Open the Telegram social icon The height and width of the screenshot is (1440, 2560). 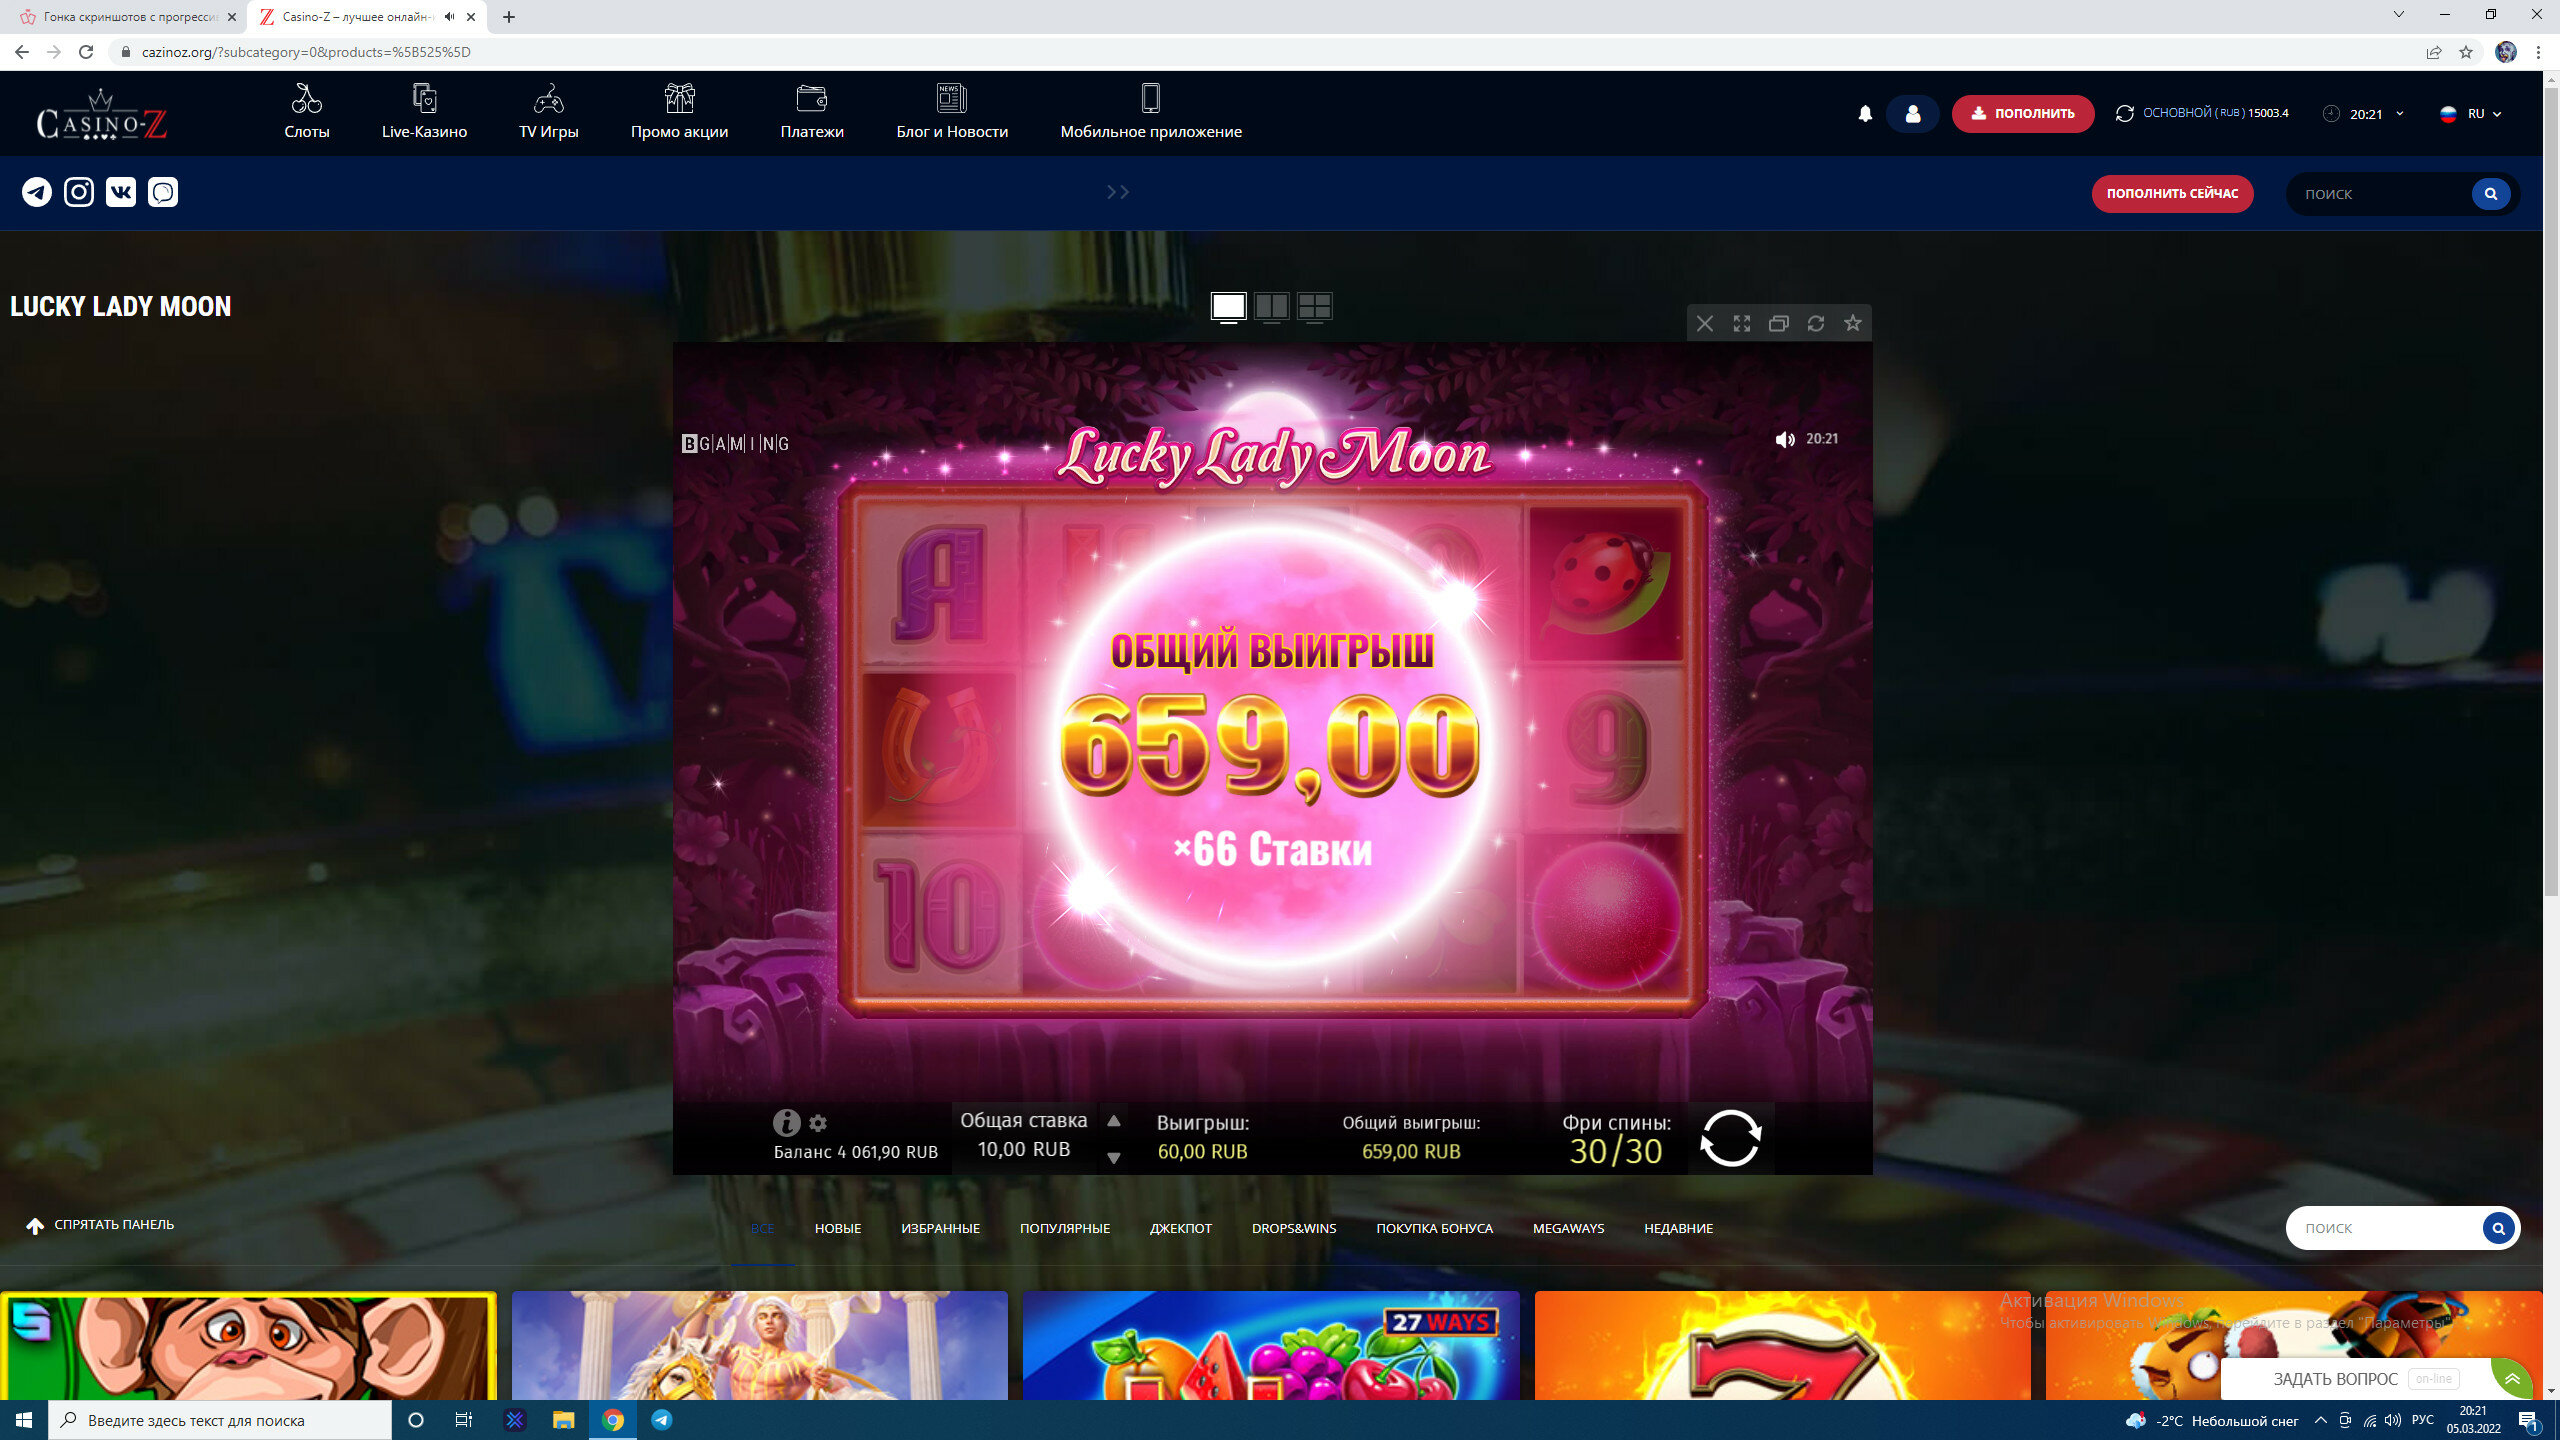[x=37, y=192]
